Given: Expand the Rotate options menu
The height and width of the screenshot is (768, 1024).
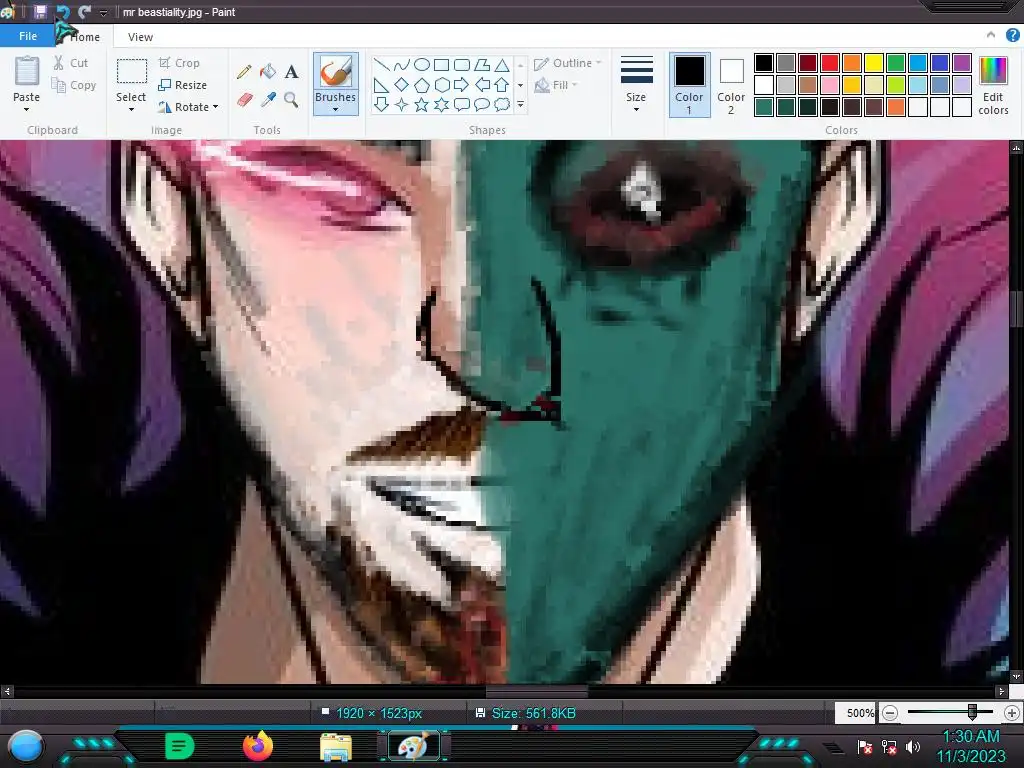Looking at the screenshot, I should [x=216, y=106].
